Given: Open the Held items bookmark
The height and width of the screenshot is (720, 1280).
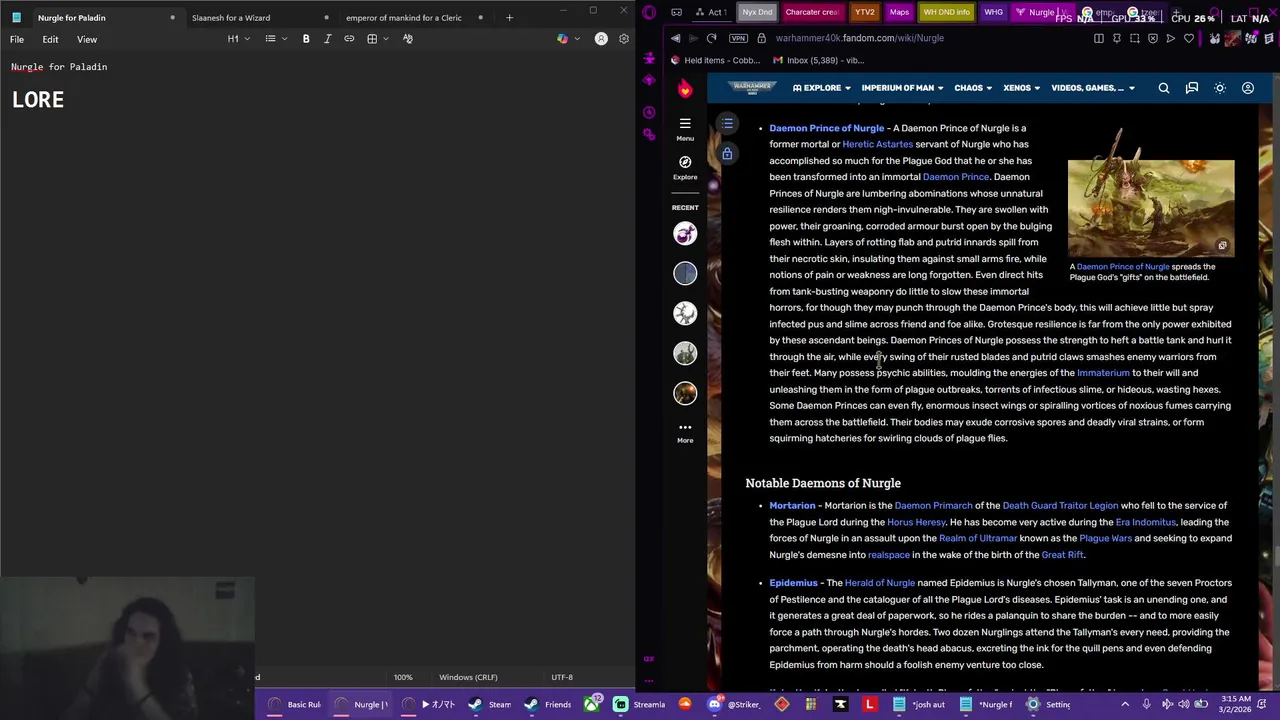Looking at the screenshot, I should (715, 60).
